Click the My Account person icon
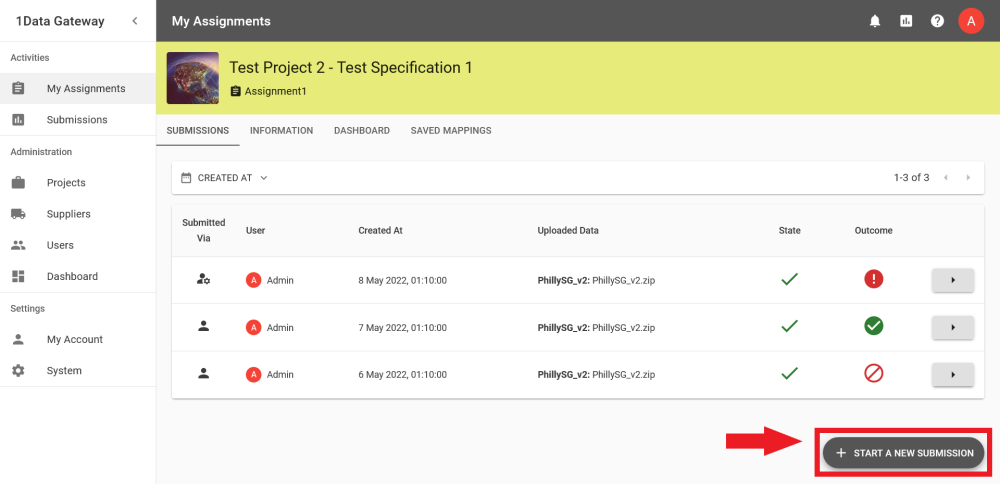The image size is (1000, 484). (18, 340)
